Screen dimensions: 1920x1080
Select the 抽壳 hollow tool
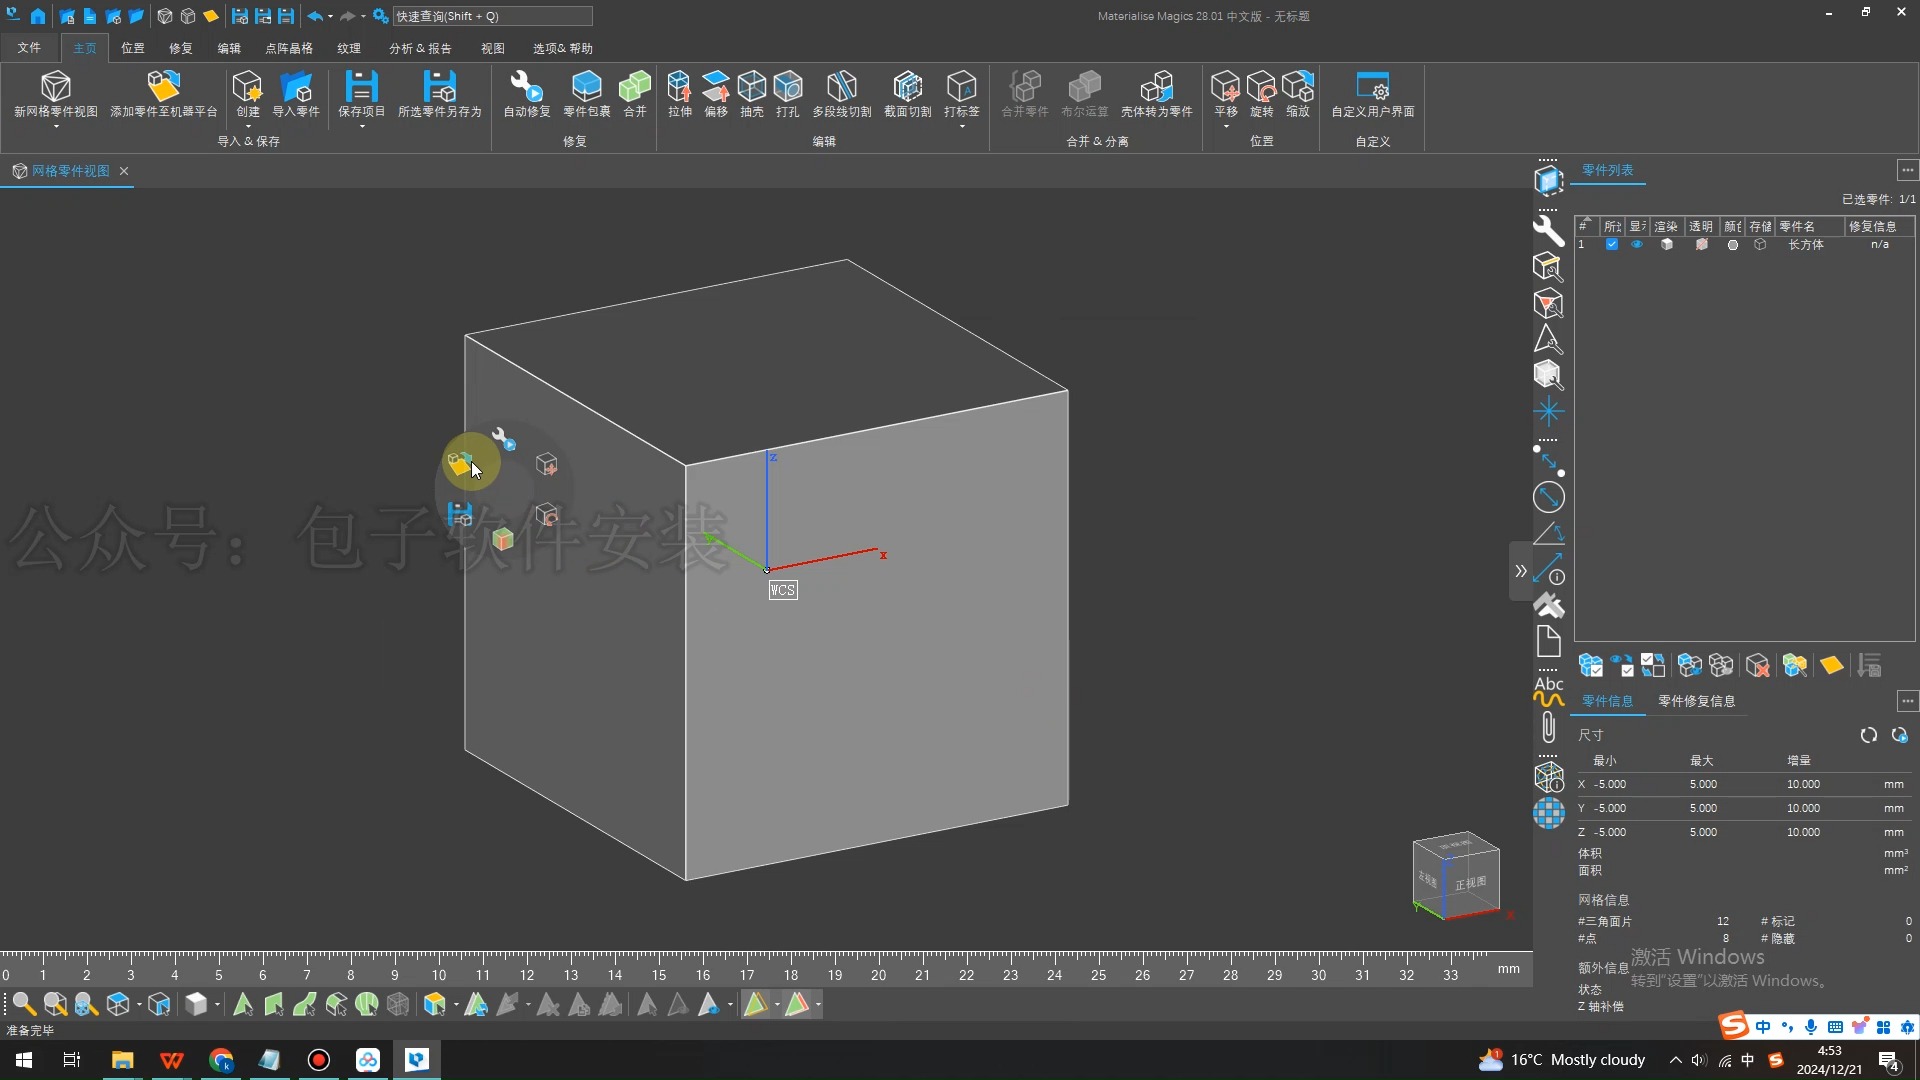click(x=751, y=88)
